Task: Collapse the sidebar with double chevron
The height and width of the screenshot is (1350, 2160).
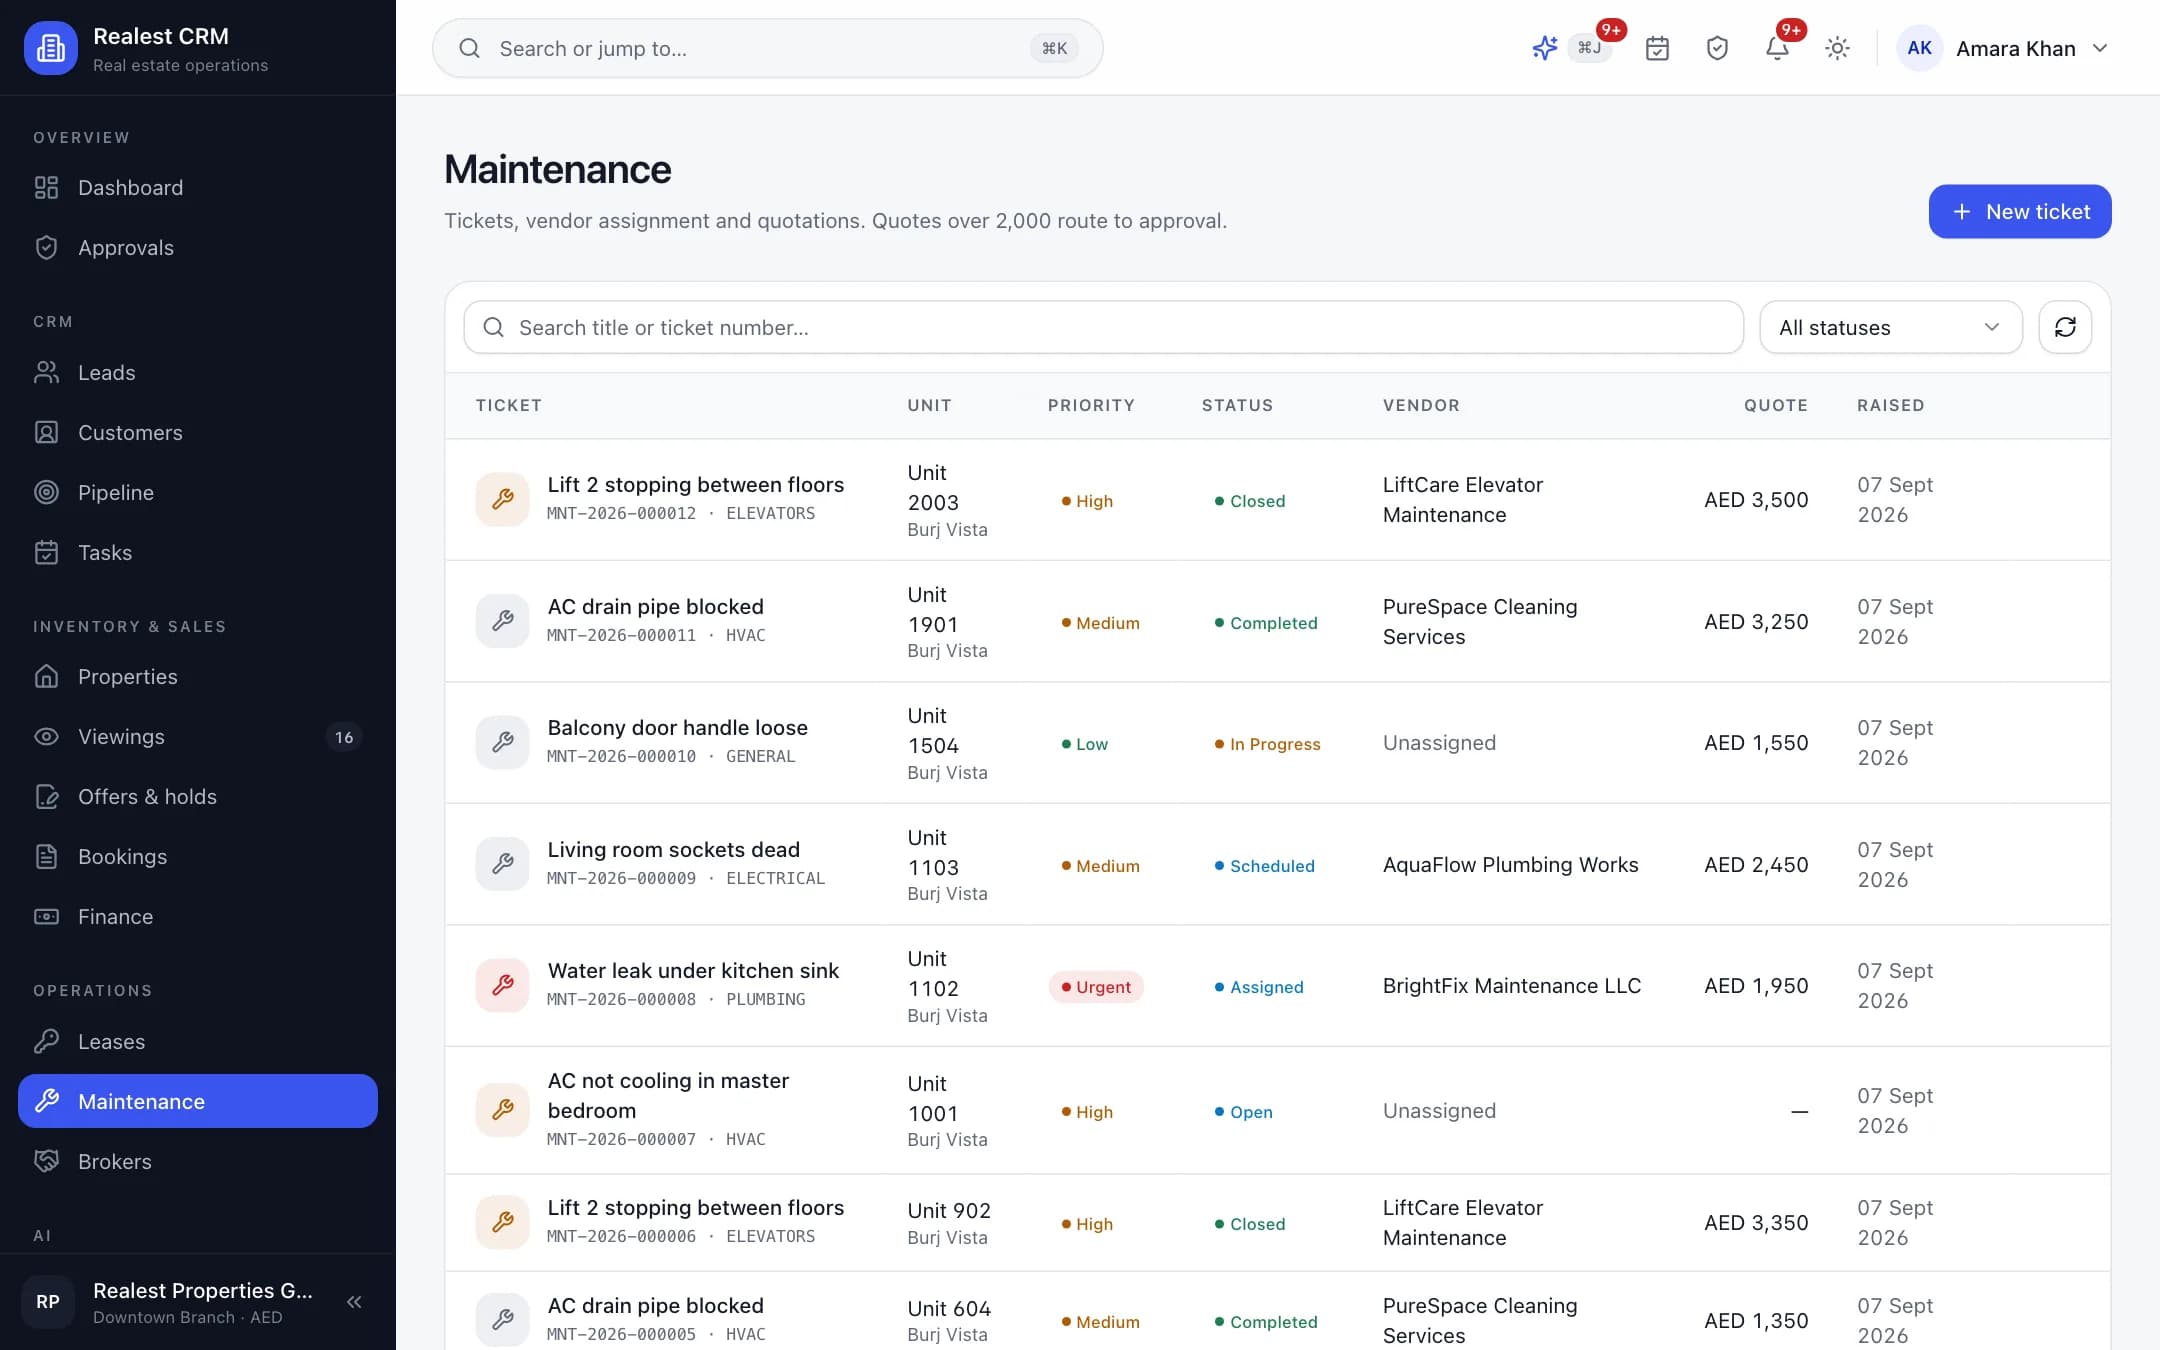Action: pyautogui.click(x=354, y=1302)
